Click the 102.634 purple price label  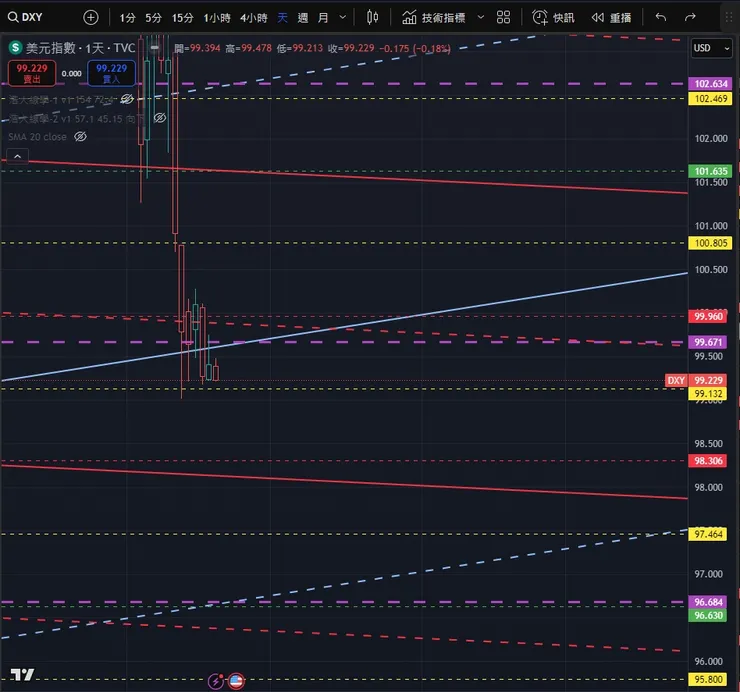point(711,84)
